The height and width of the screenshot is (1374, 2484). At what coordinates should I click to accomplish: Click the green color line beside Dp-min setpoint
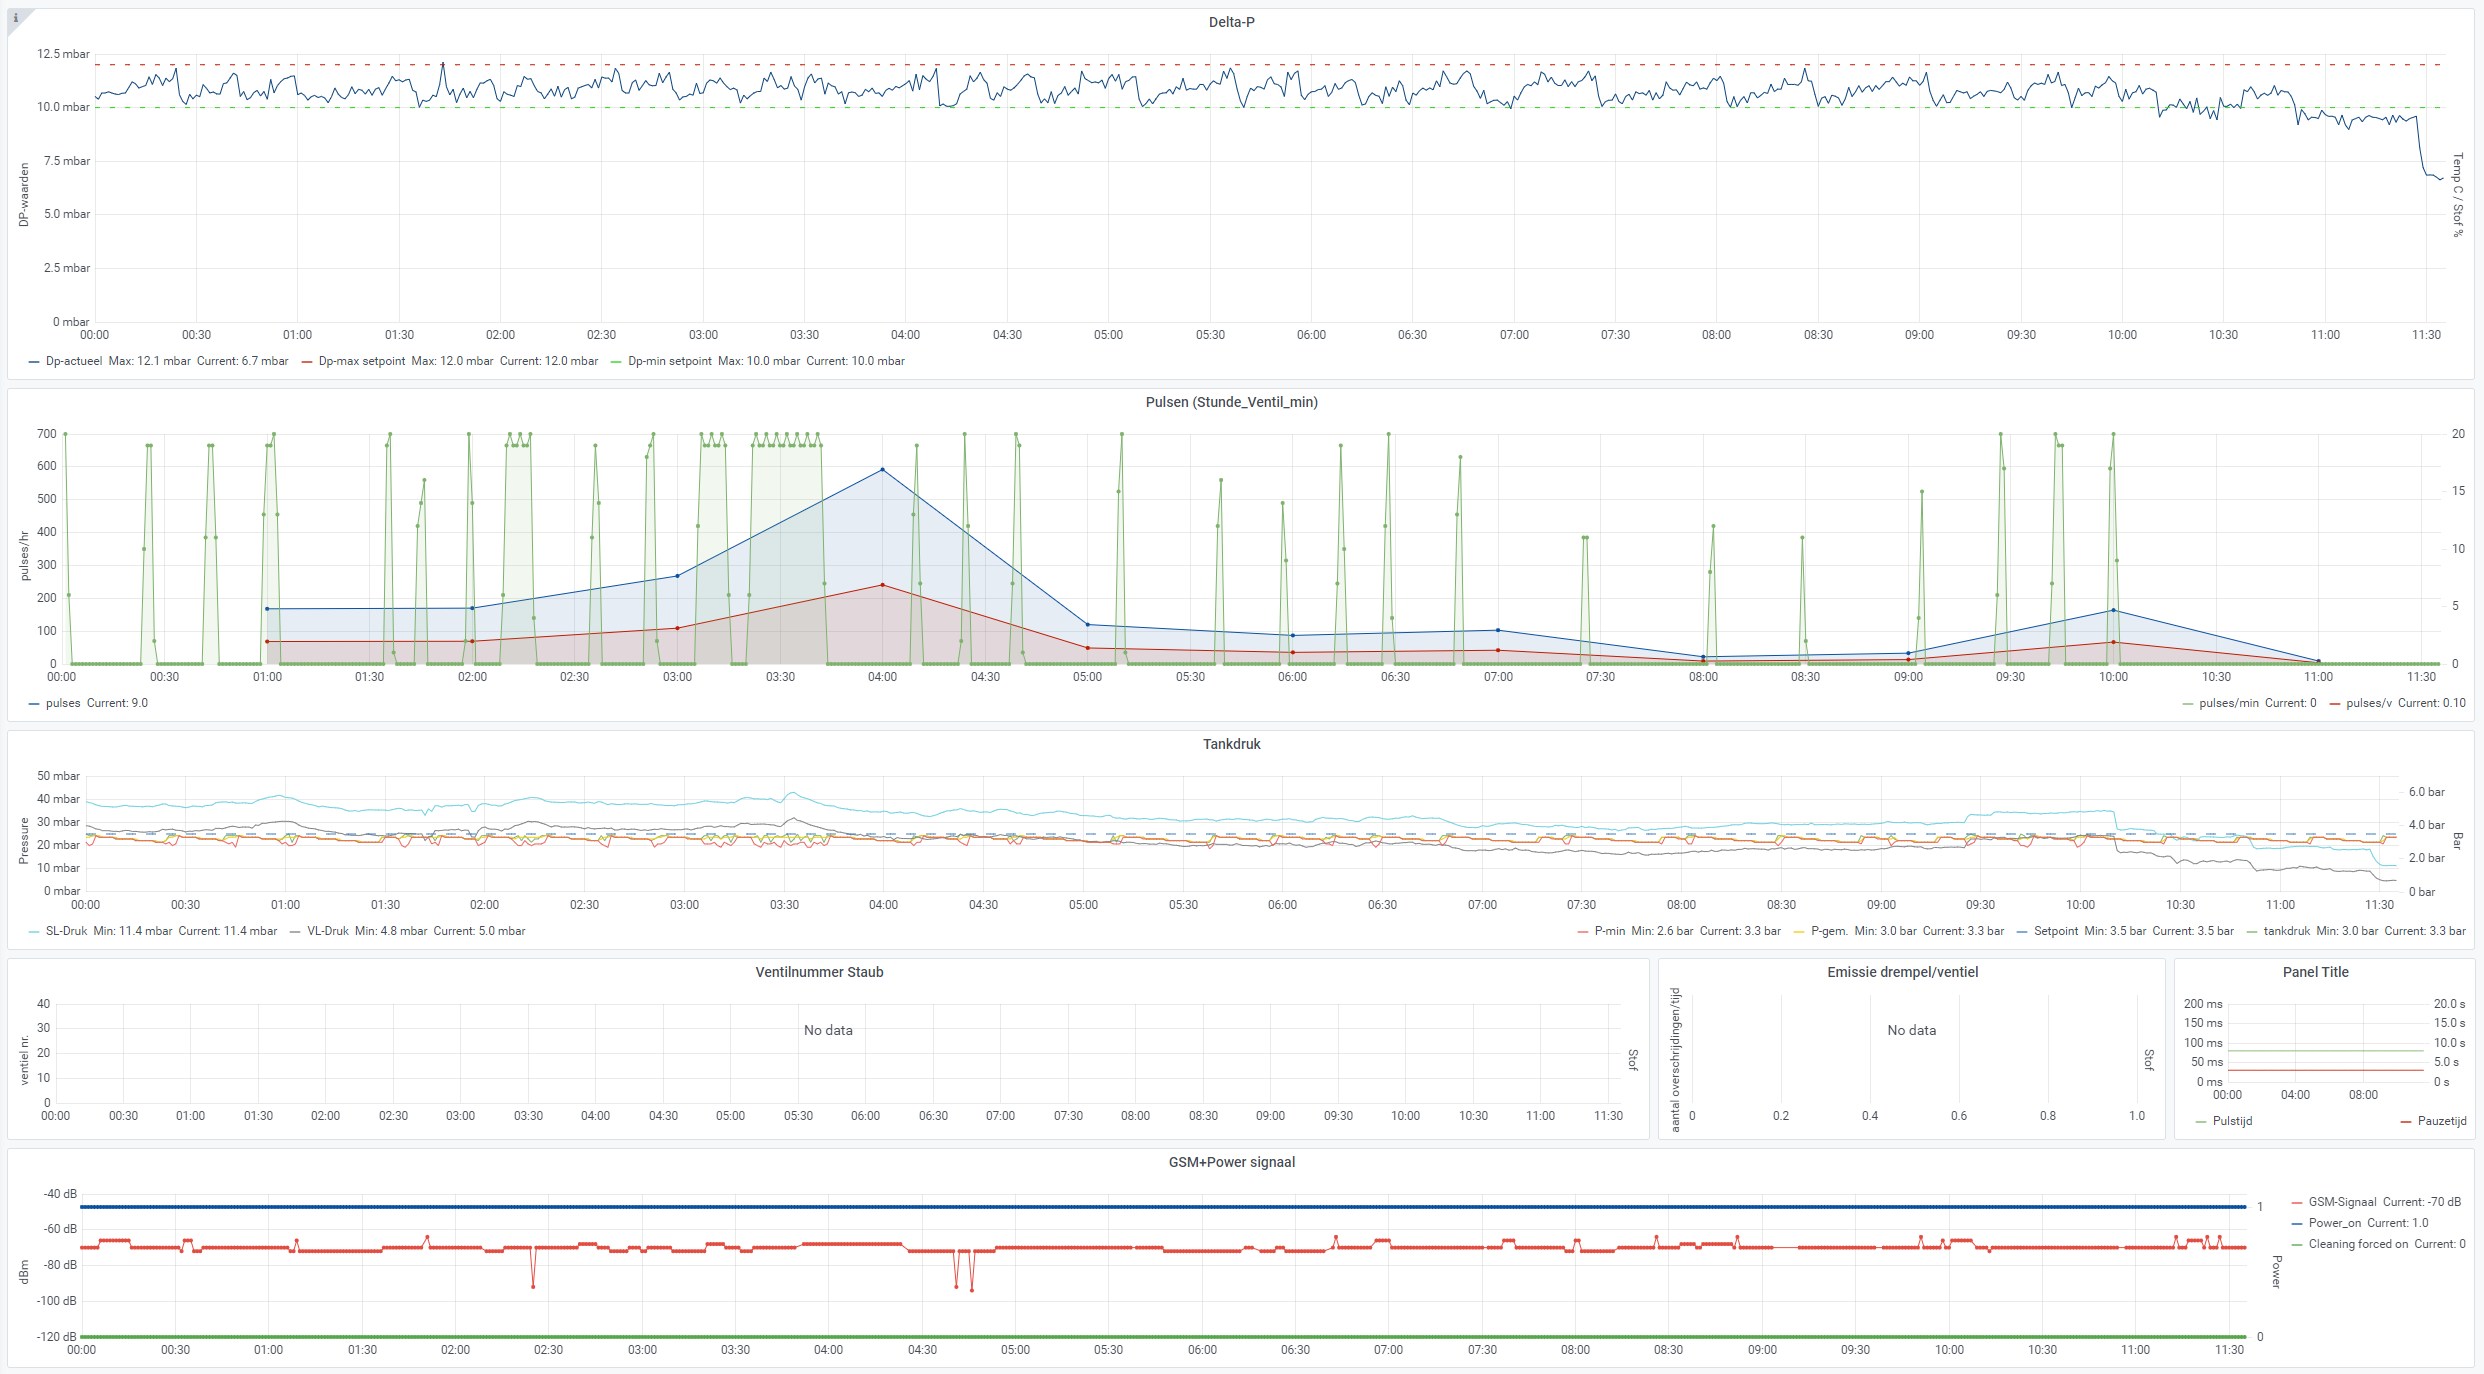[x=616, y=362]
